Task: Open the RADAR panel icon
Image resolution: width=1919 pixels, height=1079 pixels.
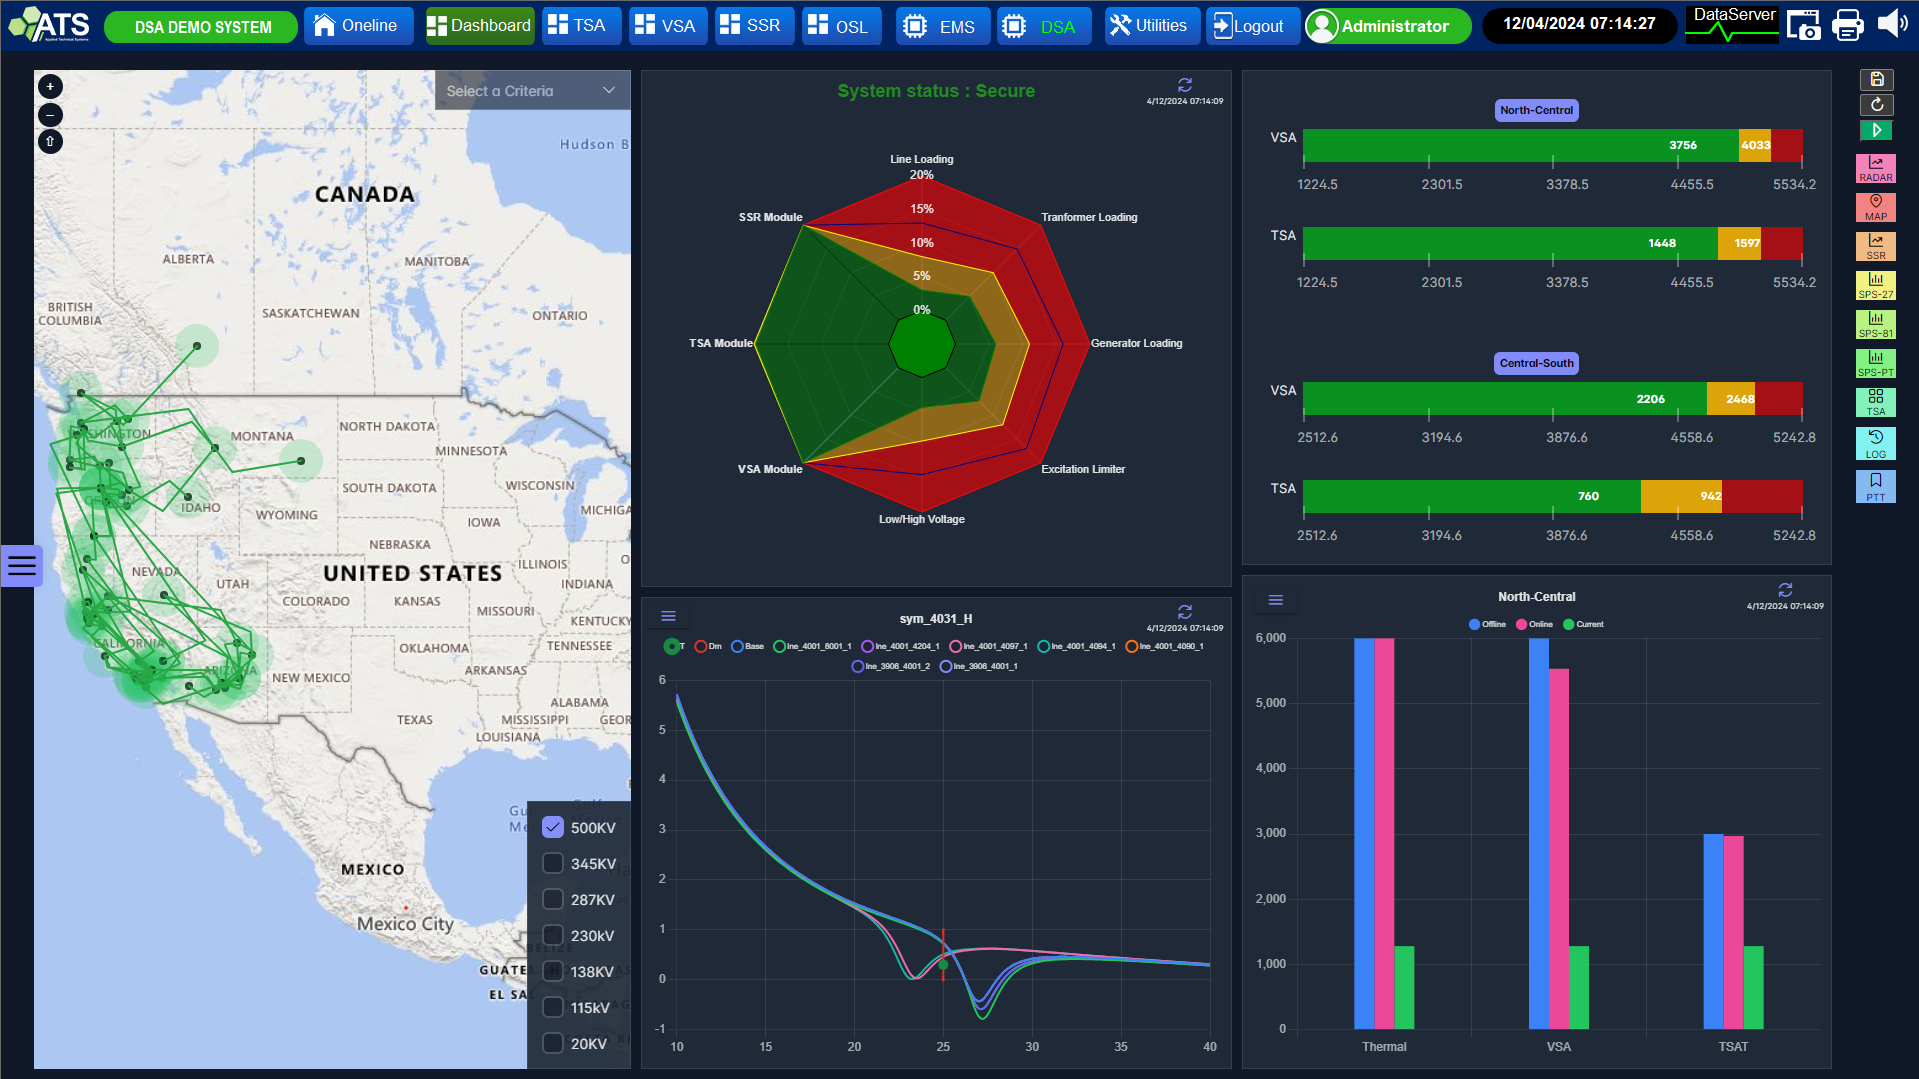Action: [1875, 168]
